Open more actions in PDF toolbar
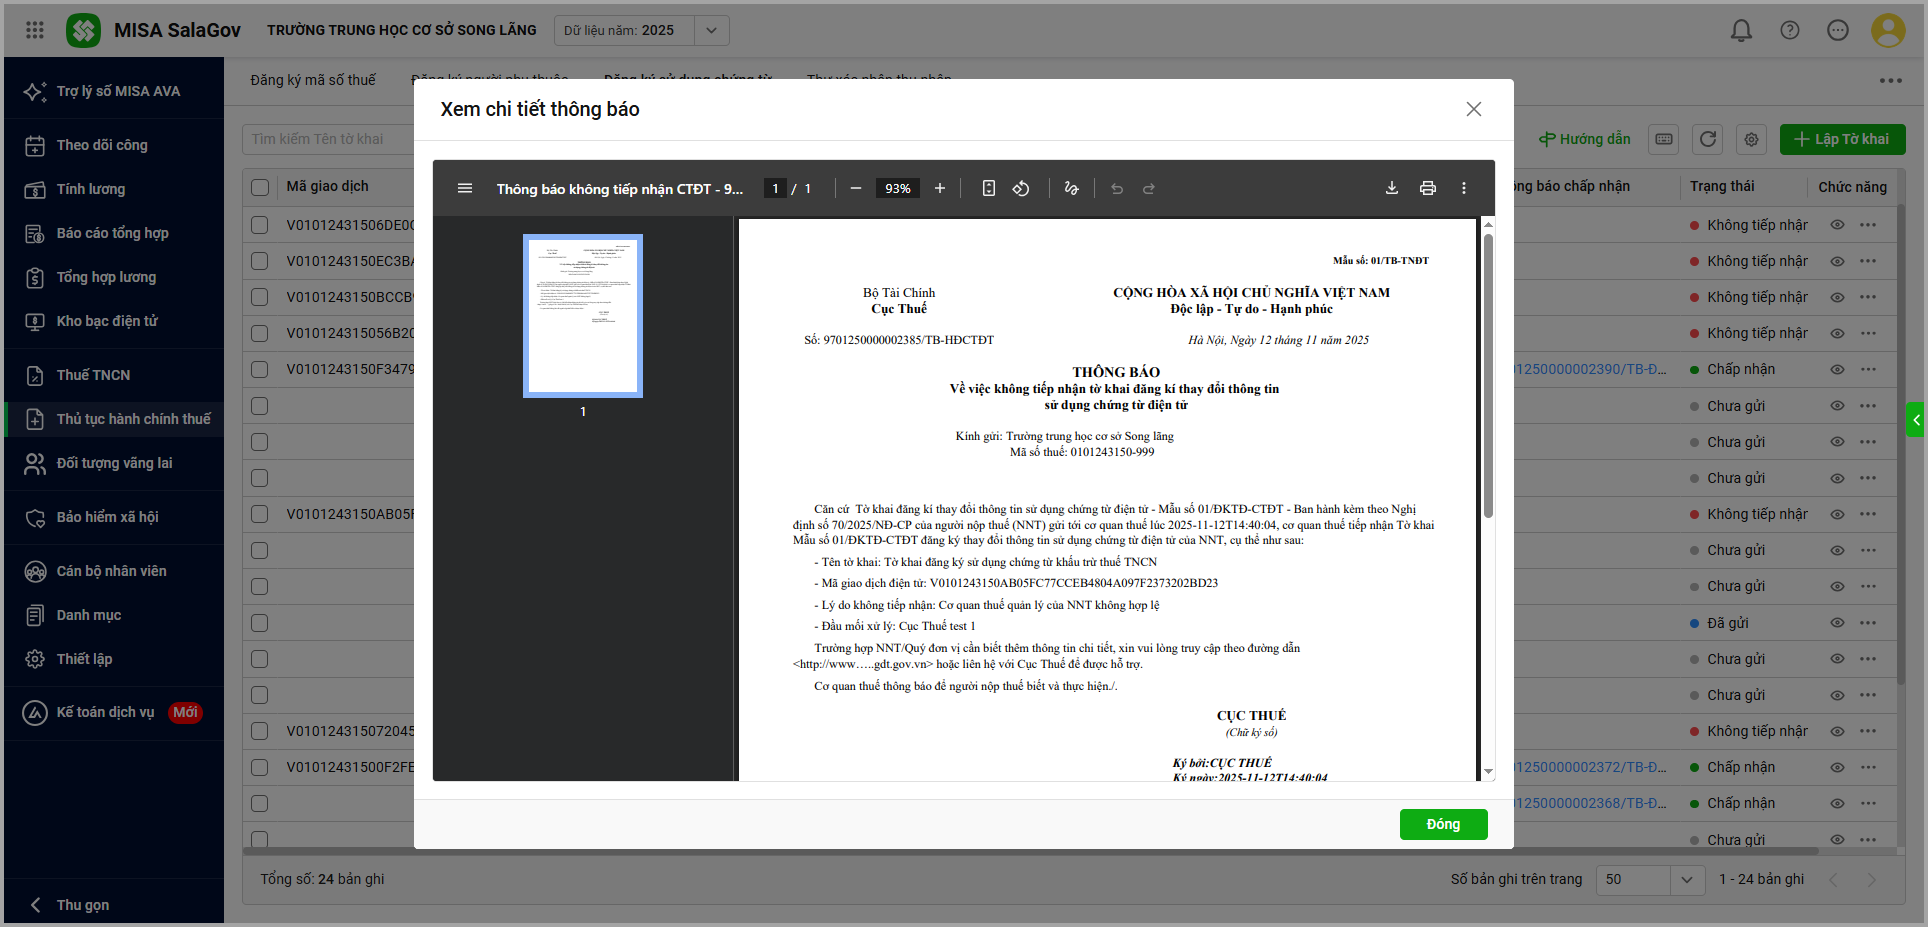1928x927 pixels. 1463,188
